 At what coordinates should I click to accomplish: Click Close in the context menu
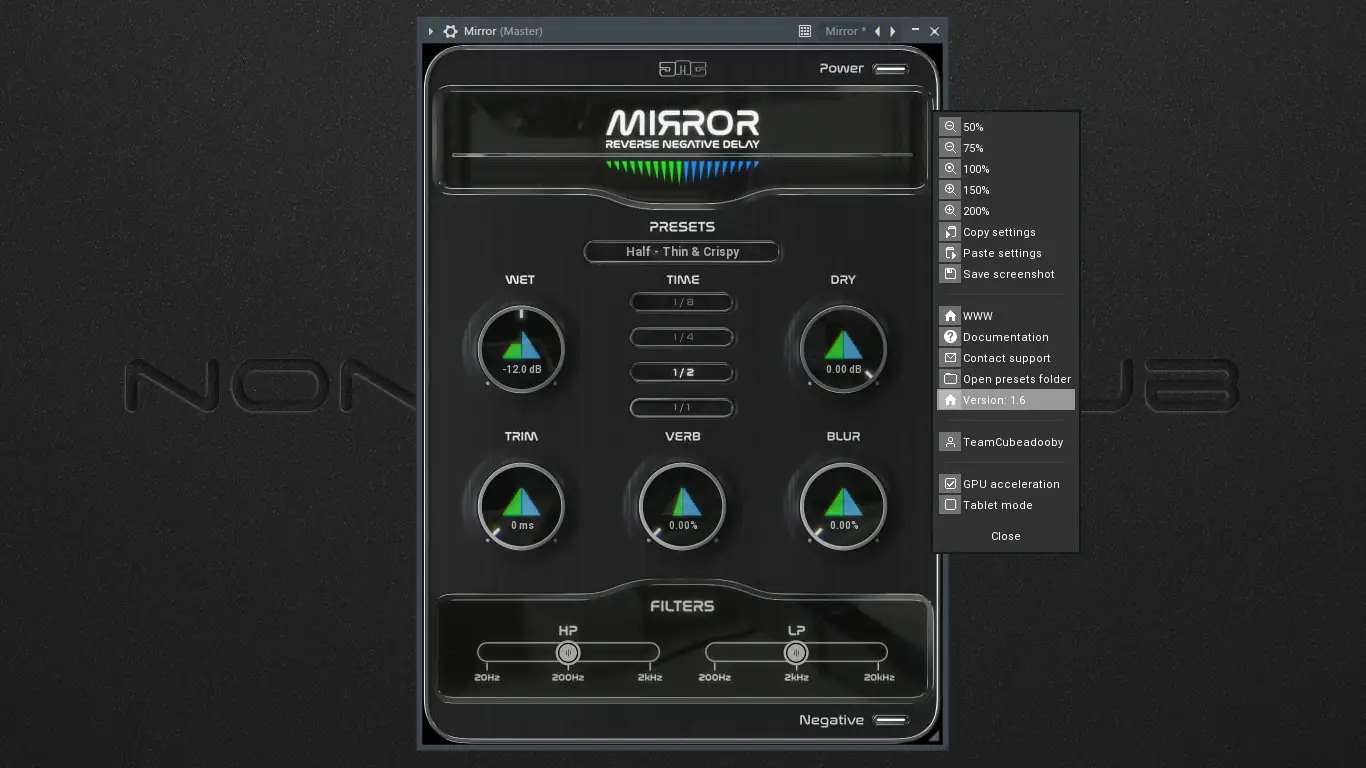click(x=1006, y=536)
